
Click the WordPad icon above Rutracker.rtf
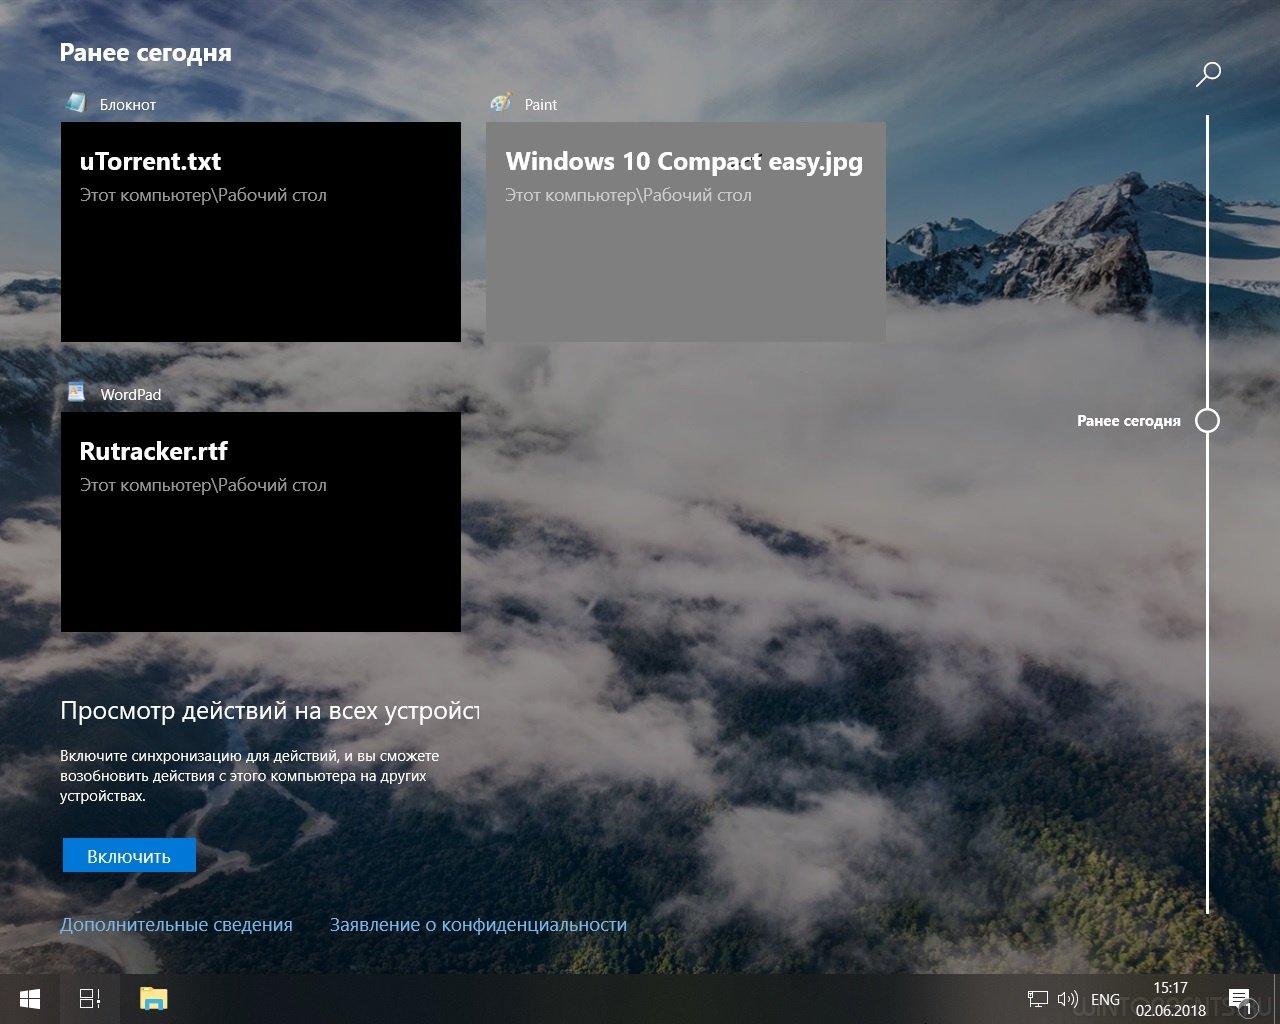tap(76, 393)
